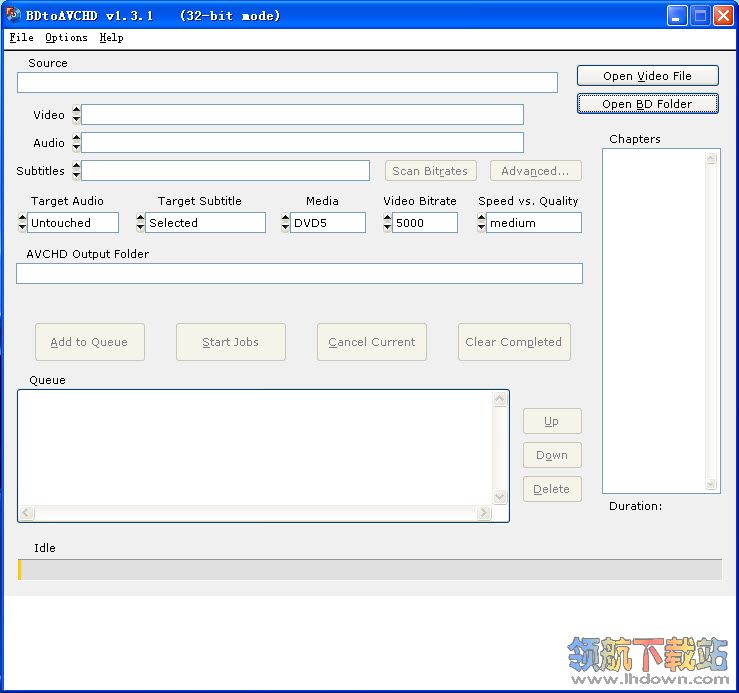Open the Options menu
Screen dimensions: 739x693
click(66, 38)
